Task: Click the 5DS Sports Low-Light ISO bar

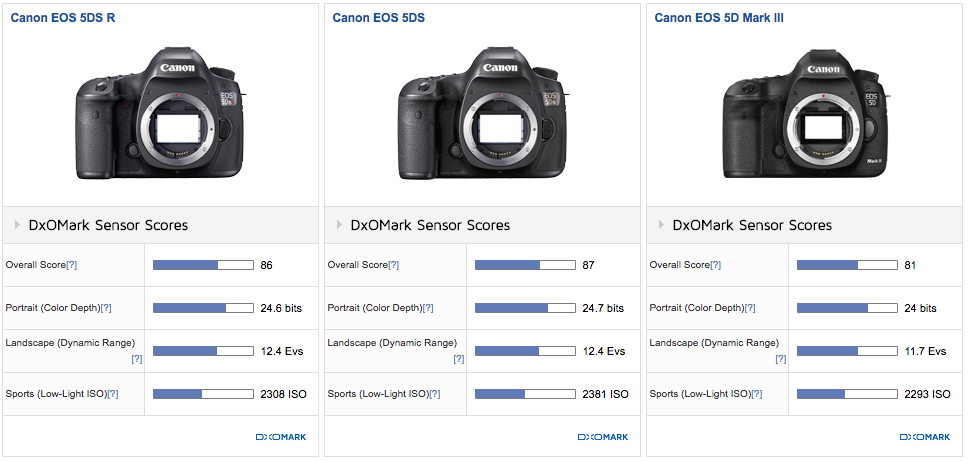Action: [x=525, y=394]
